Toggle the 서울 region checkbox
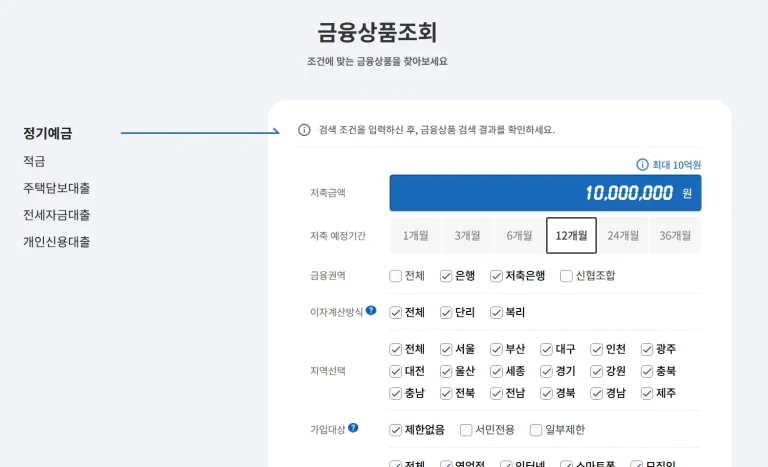Viewport: 768px width, 467px height. [447, 350]
